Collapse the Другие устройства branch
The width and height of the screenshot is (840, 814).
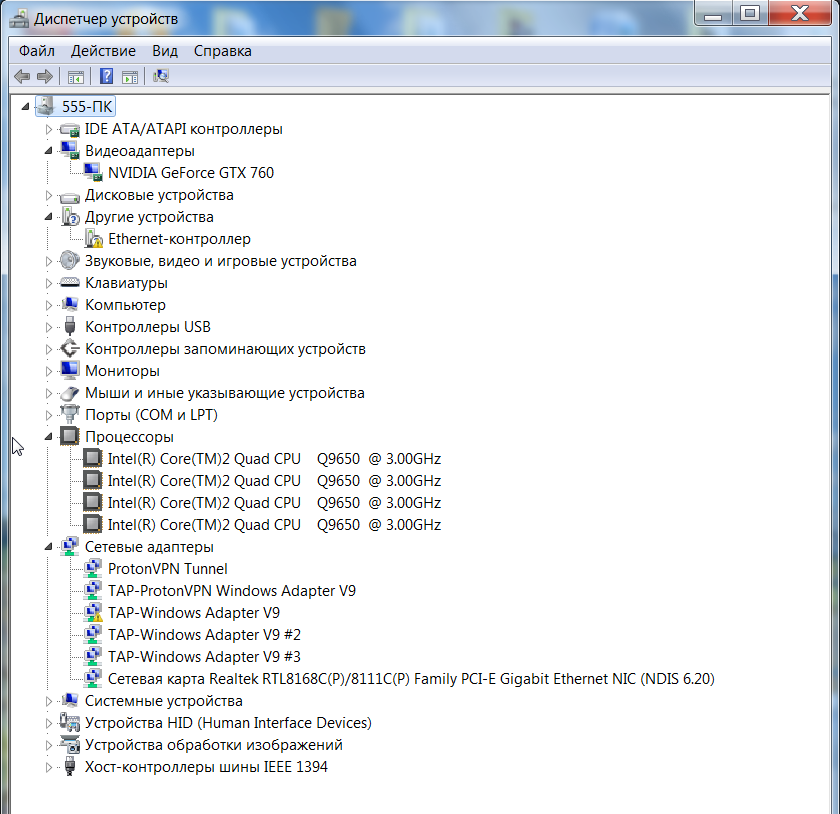click(x=48, y=217)
